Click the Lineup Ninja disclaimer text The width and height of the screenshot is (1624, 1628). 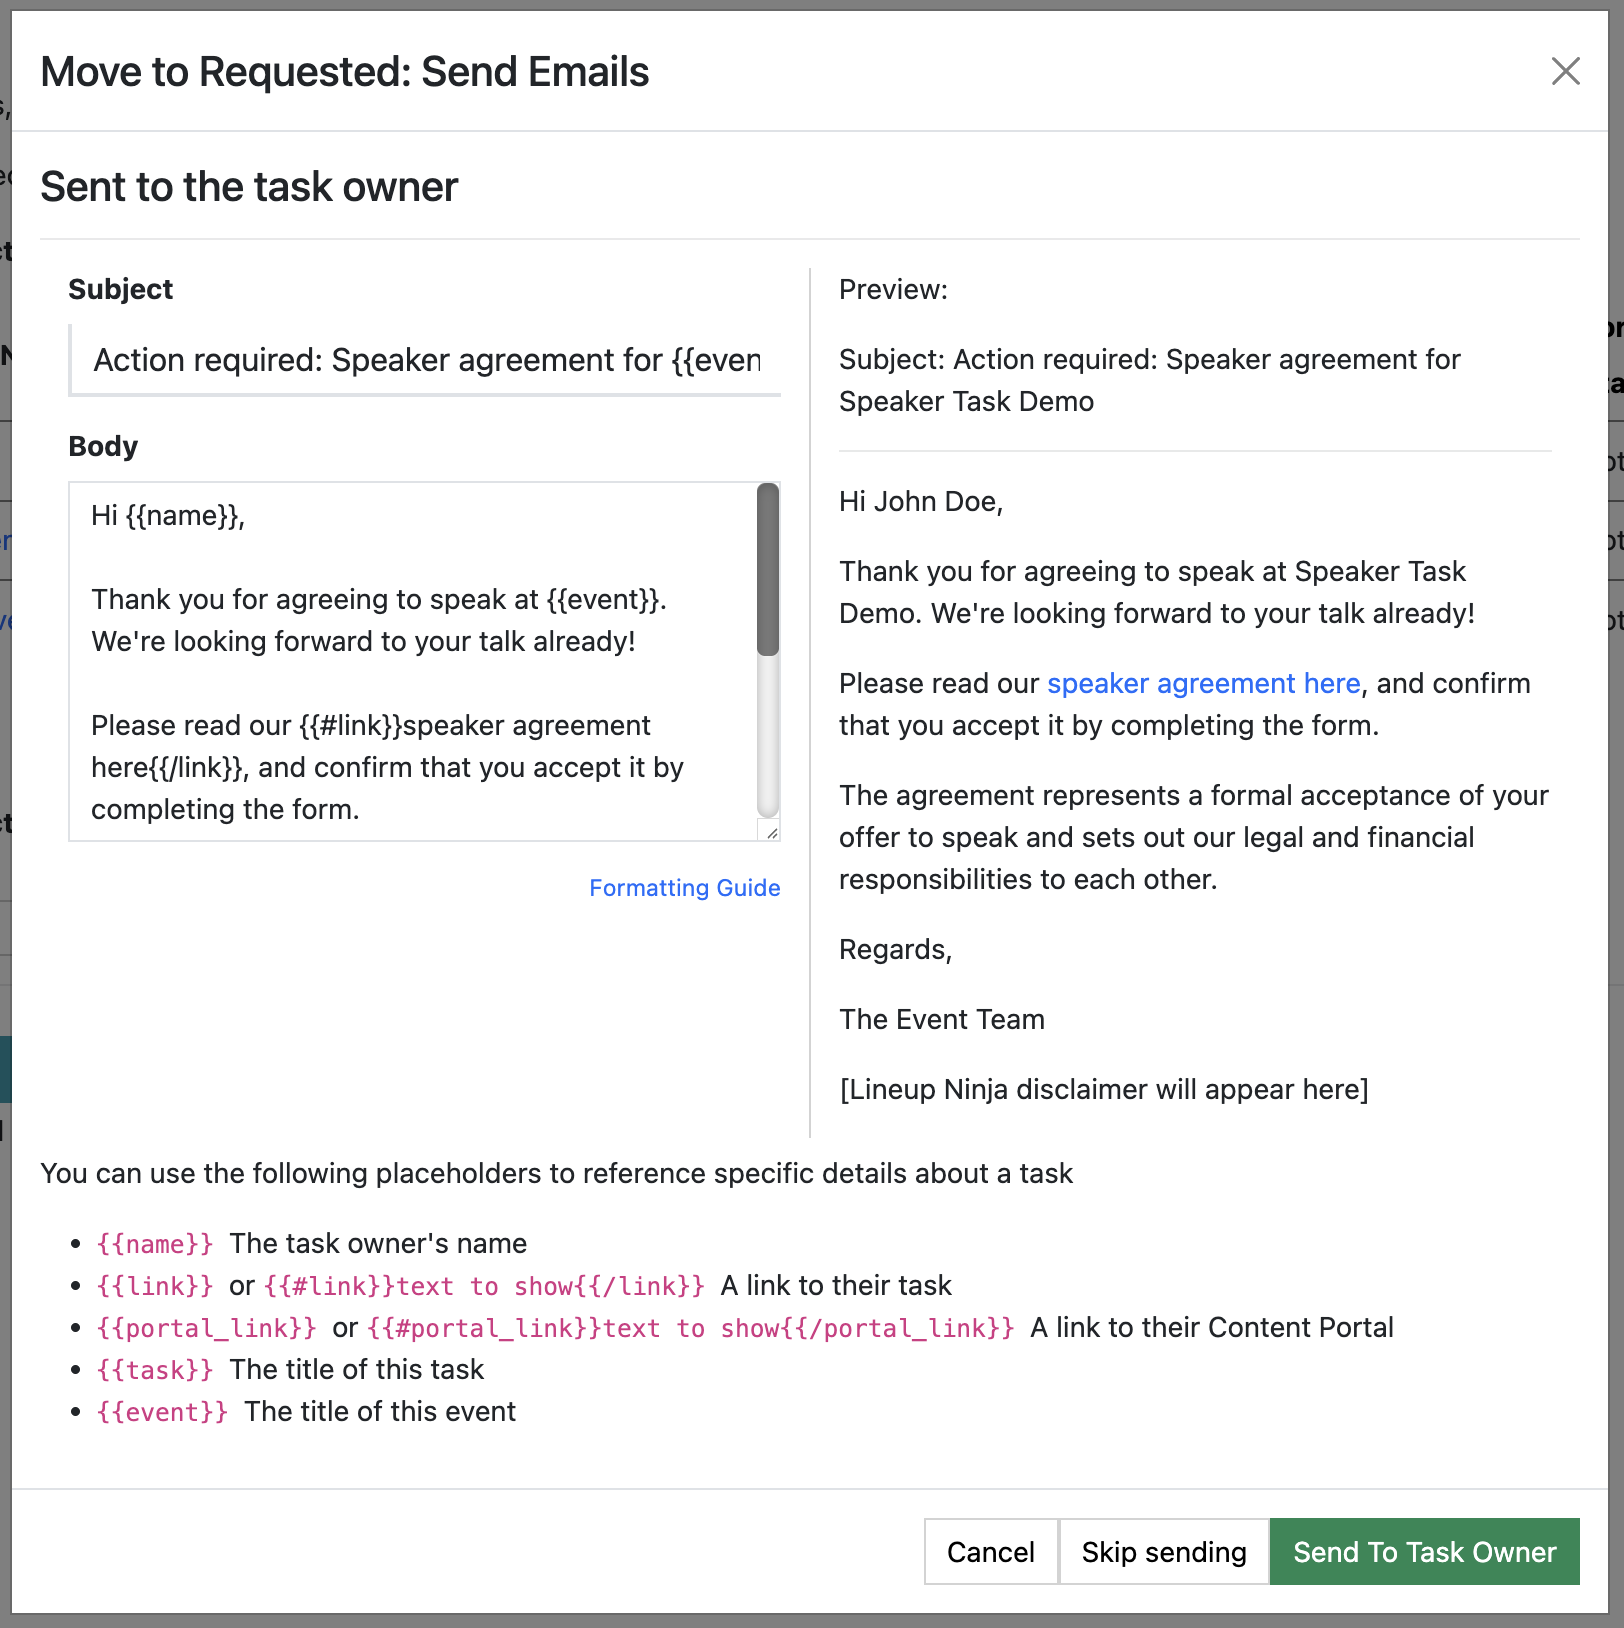1104,1089
